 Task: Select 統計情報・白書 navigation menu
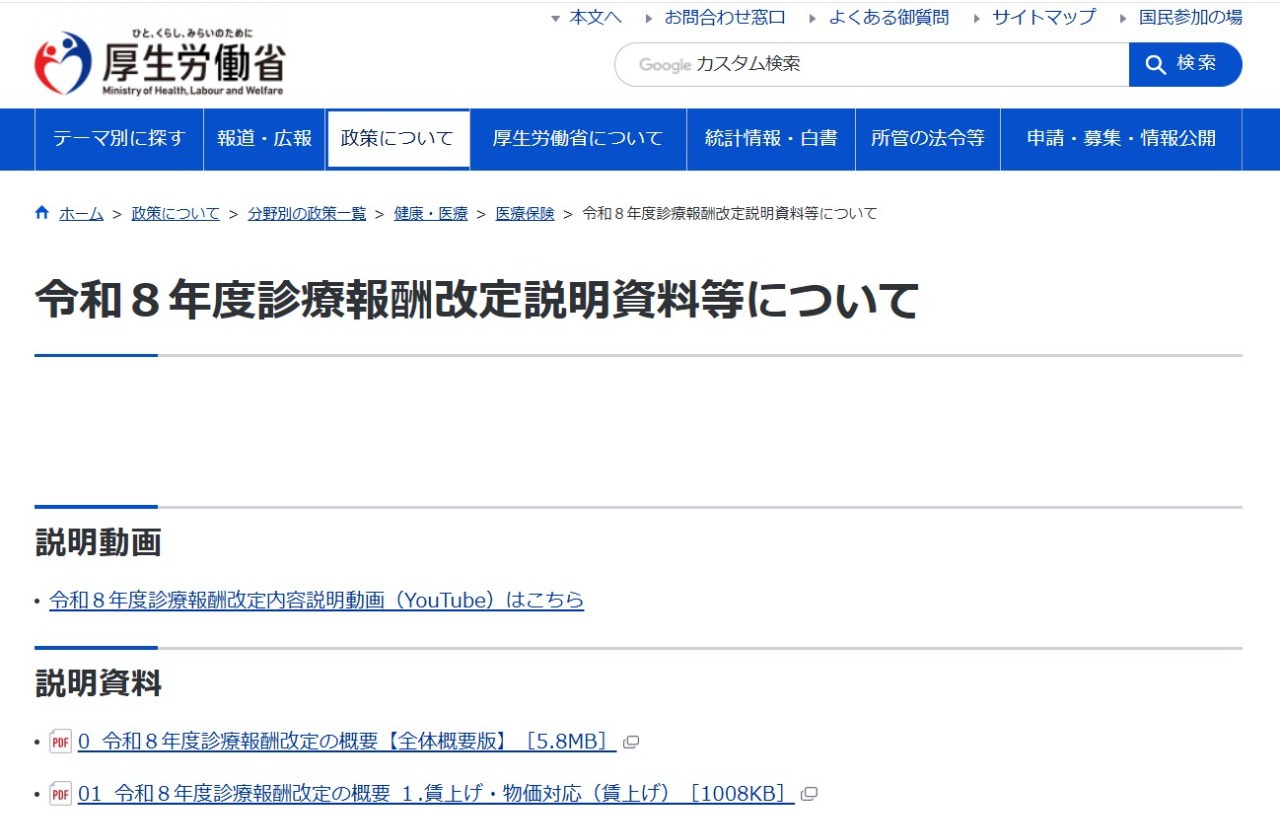(x=771, y=139)
